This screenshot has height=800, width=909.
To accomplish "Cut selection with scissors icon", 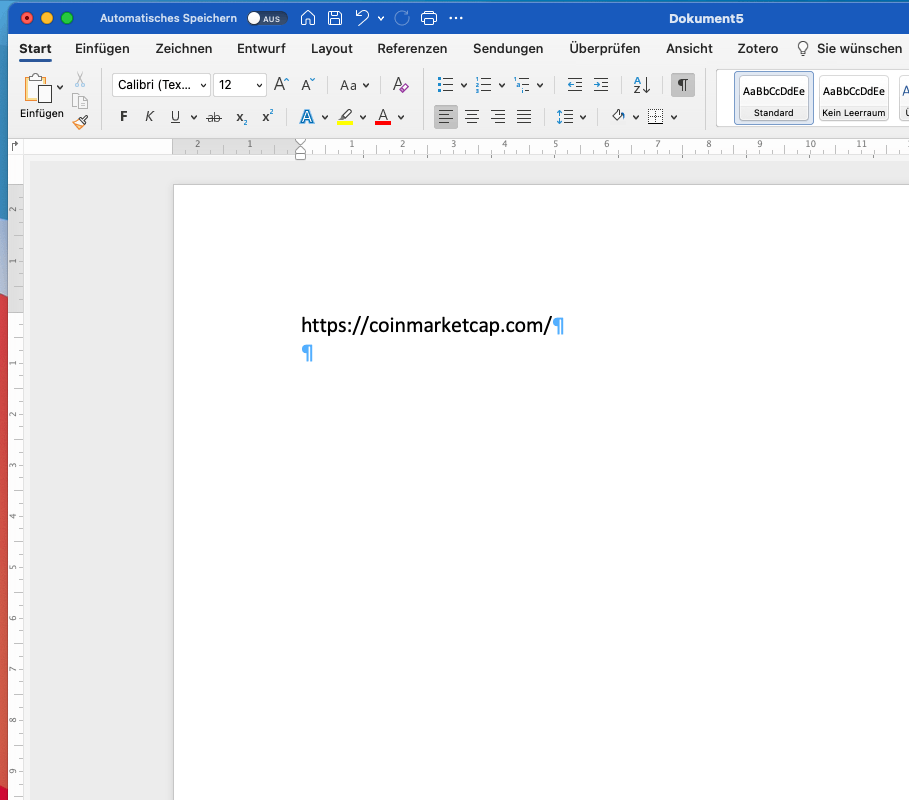I will pyautogui.click(x=80, y=79).
